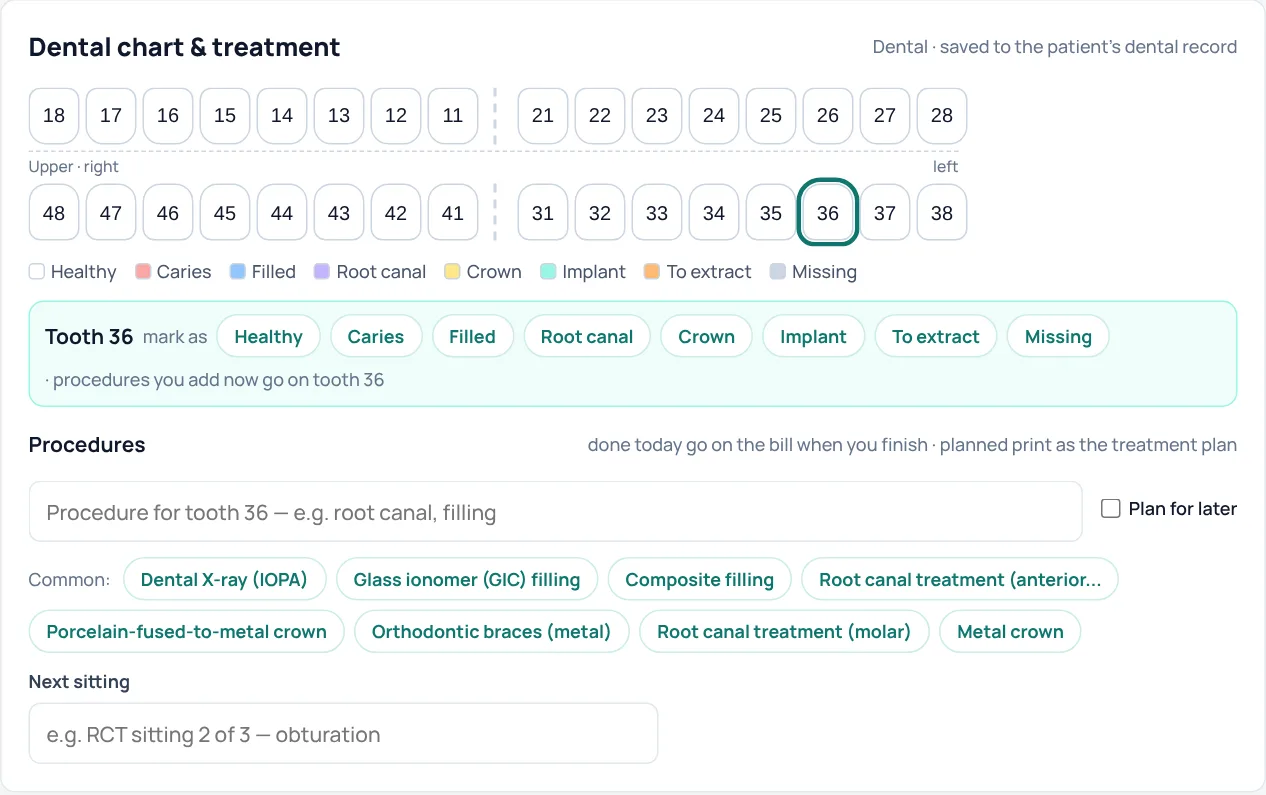
Task: Select tooth 14 in the chart
Action: click(x=282, y=115)
